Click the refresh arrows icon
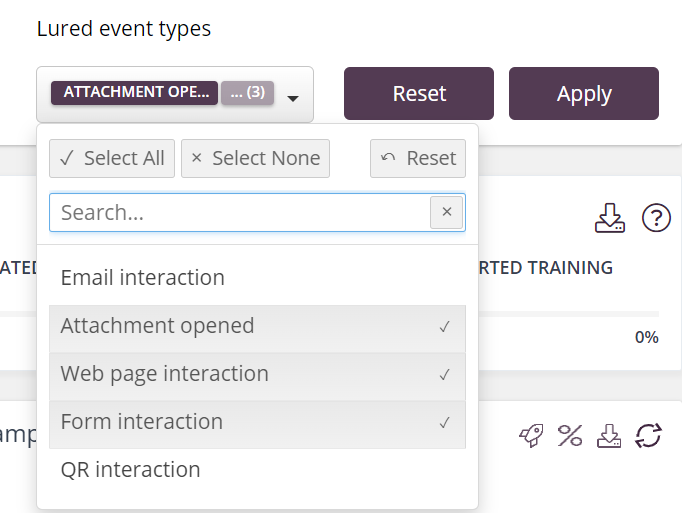 pyautogui.click(x=648, y=435)
